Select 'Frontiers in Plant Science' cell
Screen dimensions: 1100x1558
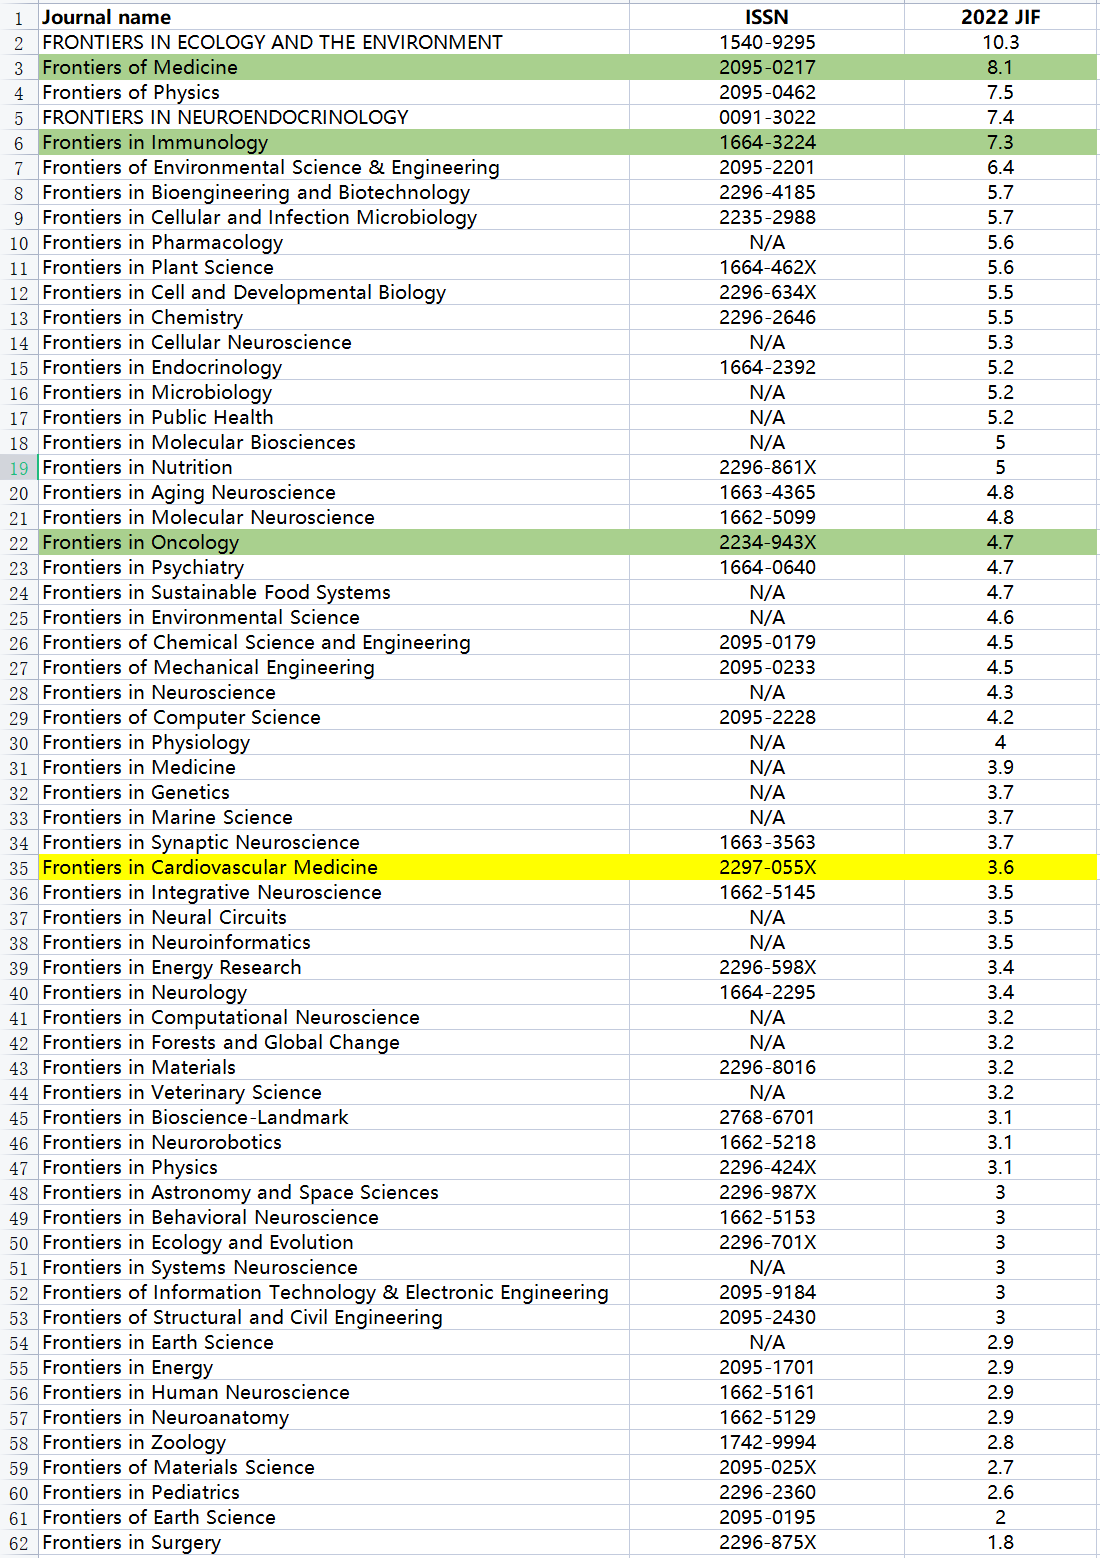[334, 267]
